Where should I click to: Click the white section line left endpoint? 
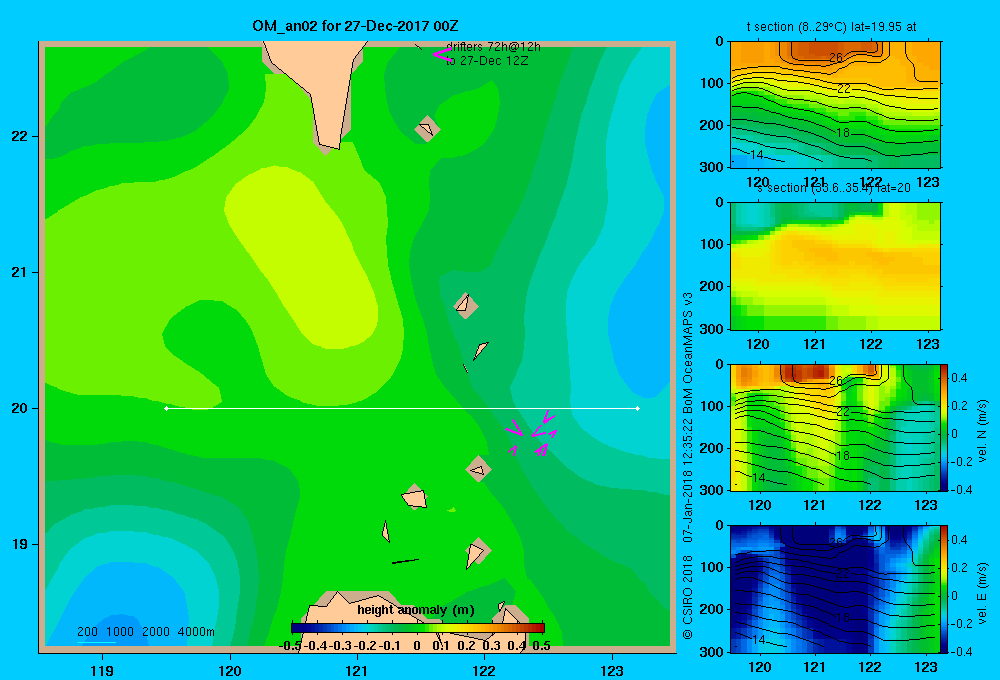click(166, 408)
